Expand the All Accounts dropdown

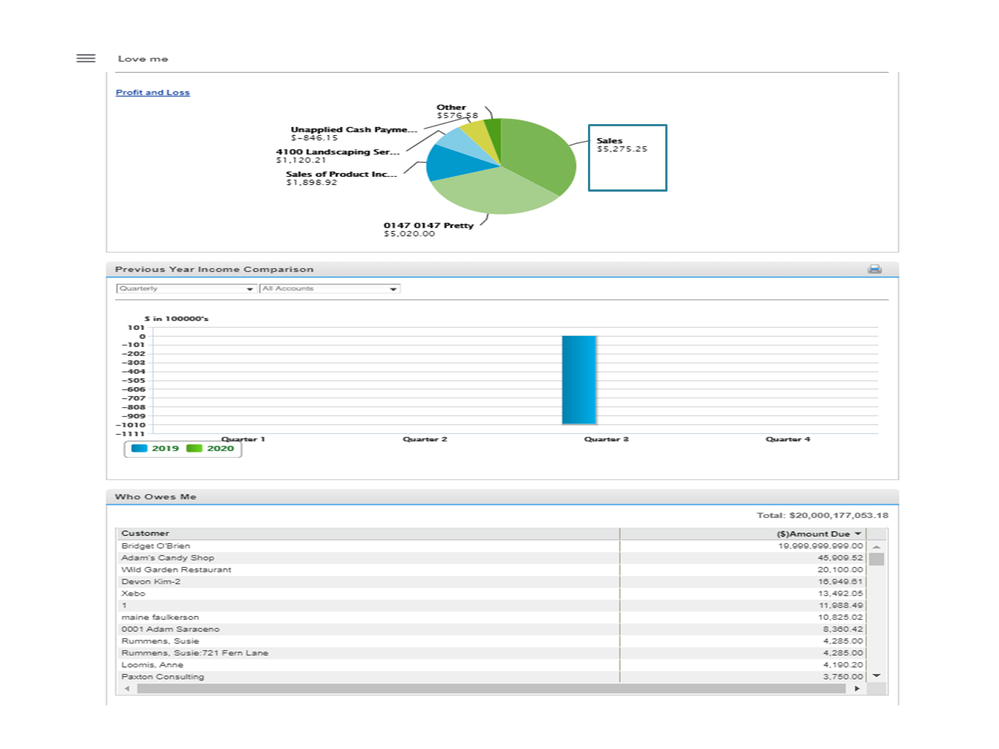point(328,289)
